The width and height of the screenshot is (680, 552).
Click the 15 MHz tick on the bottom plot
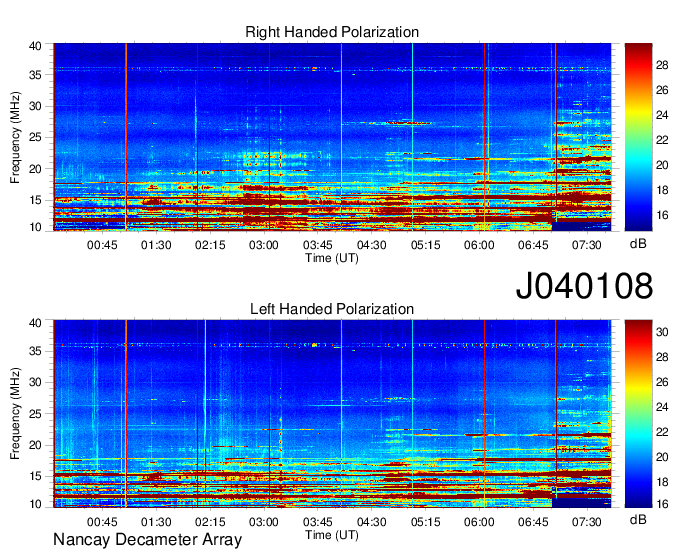coord(35,476)
